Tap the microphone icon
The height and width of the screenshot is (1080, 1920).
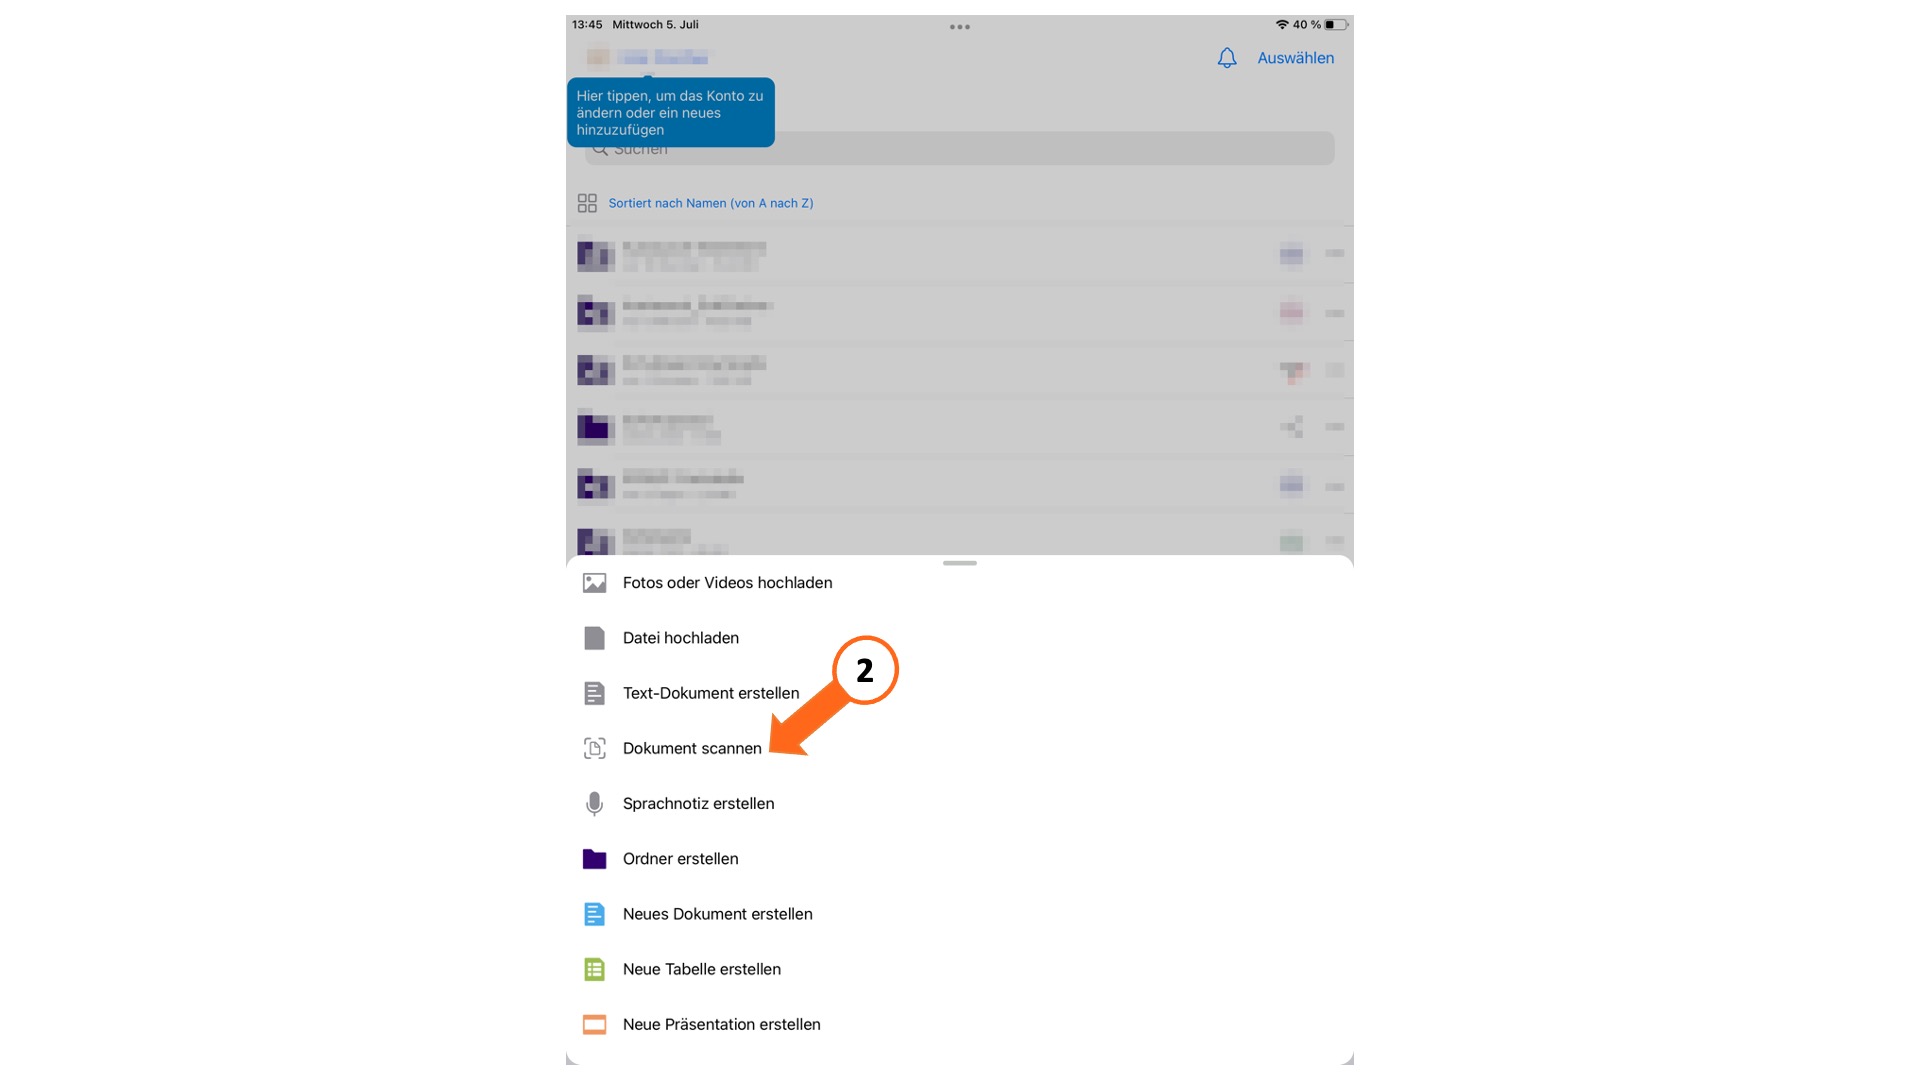[594, 804]
